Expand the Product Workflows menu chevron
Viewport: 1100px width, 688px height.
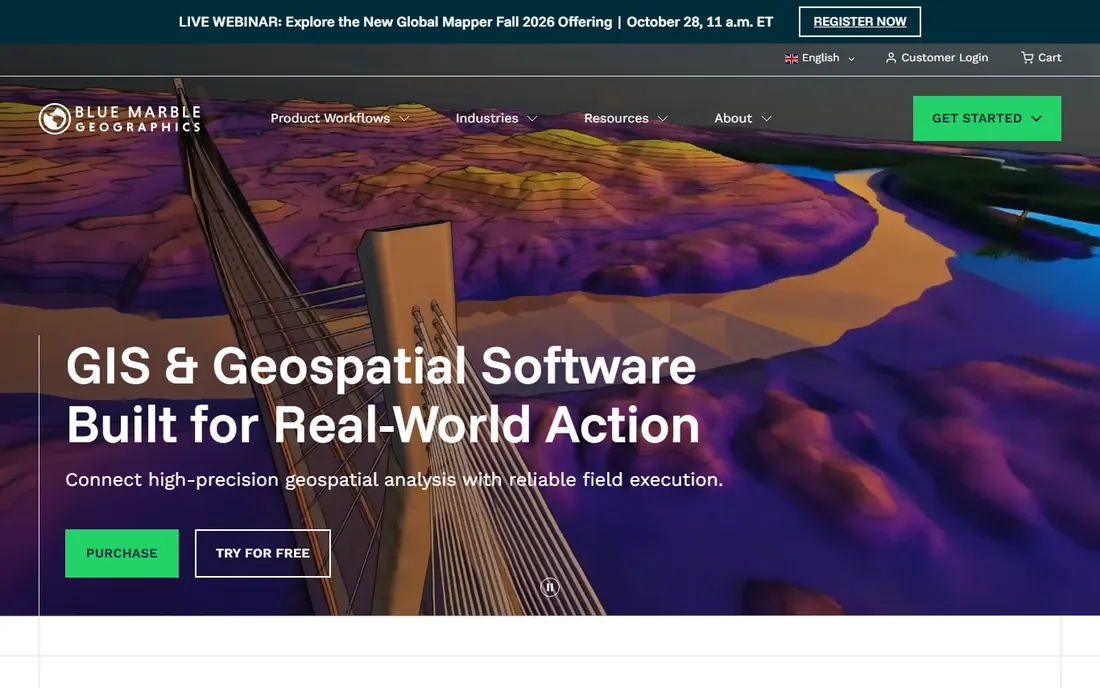[405, 119]
